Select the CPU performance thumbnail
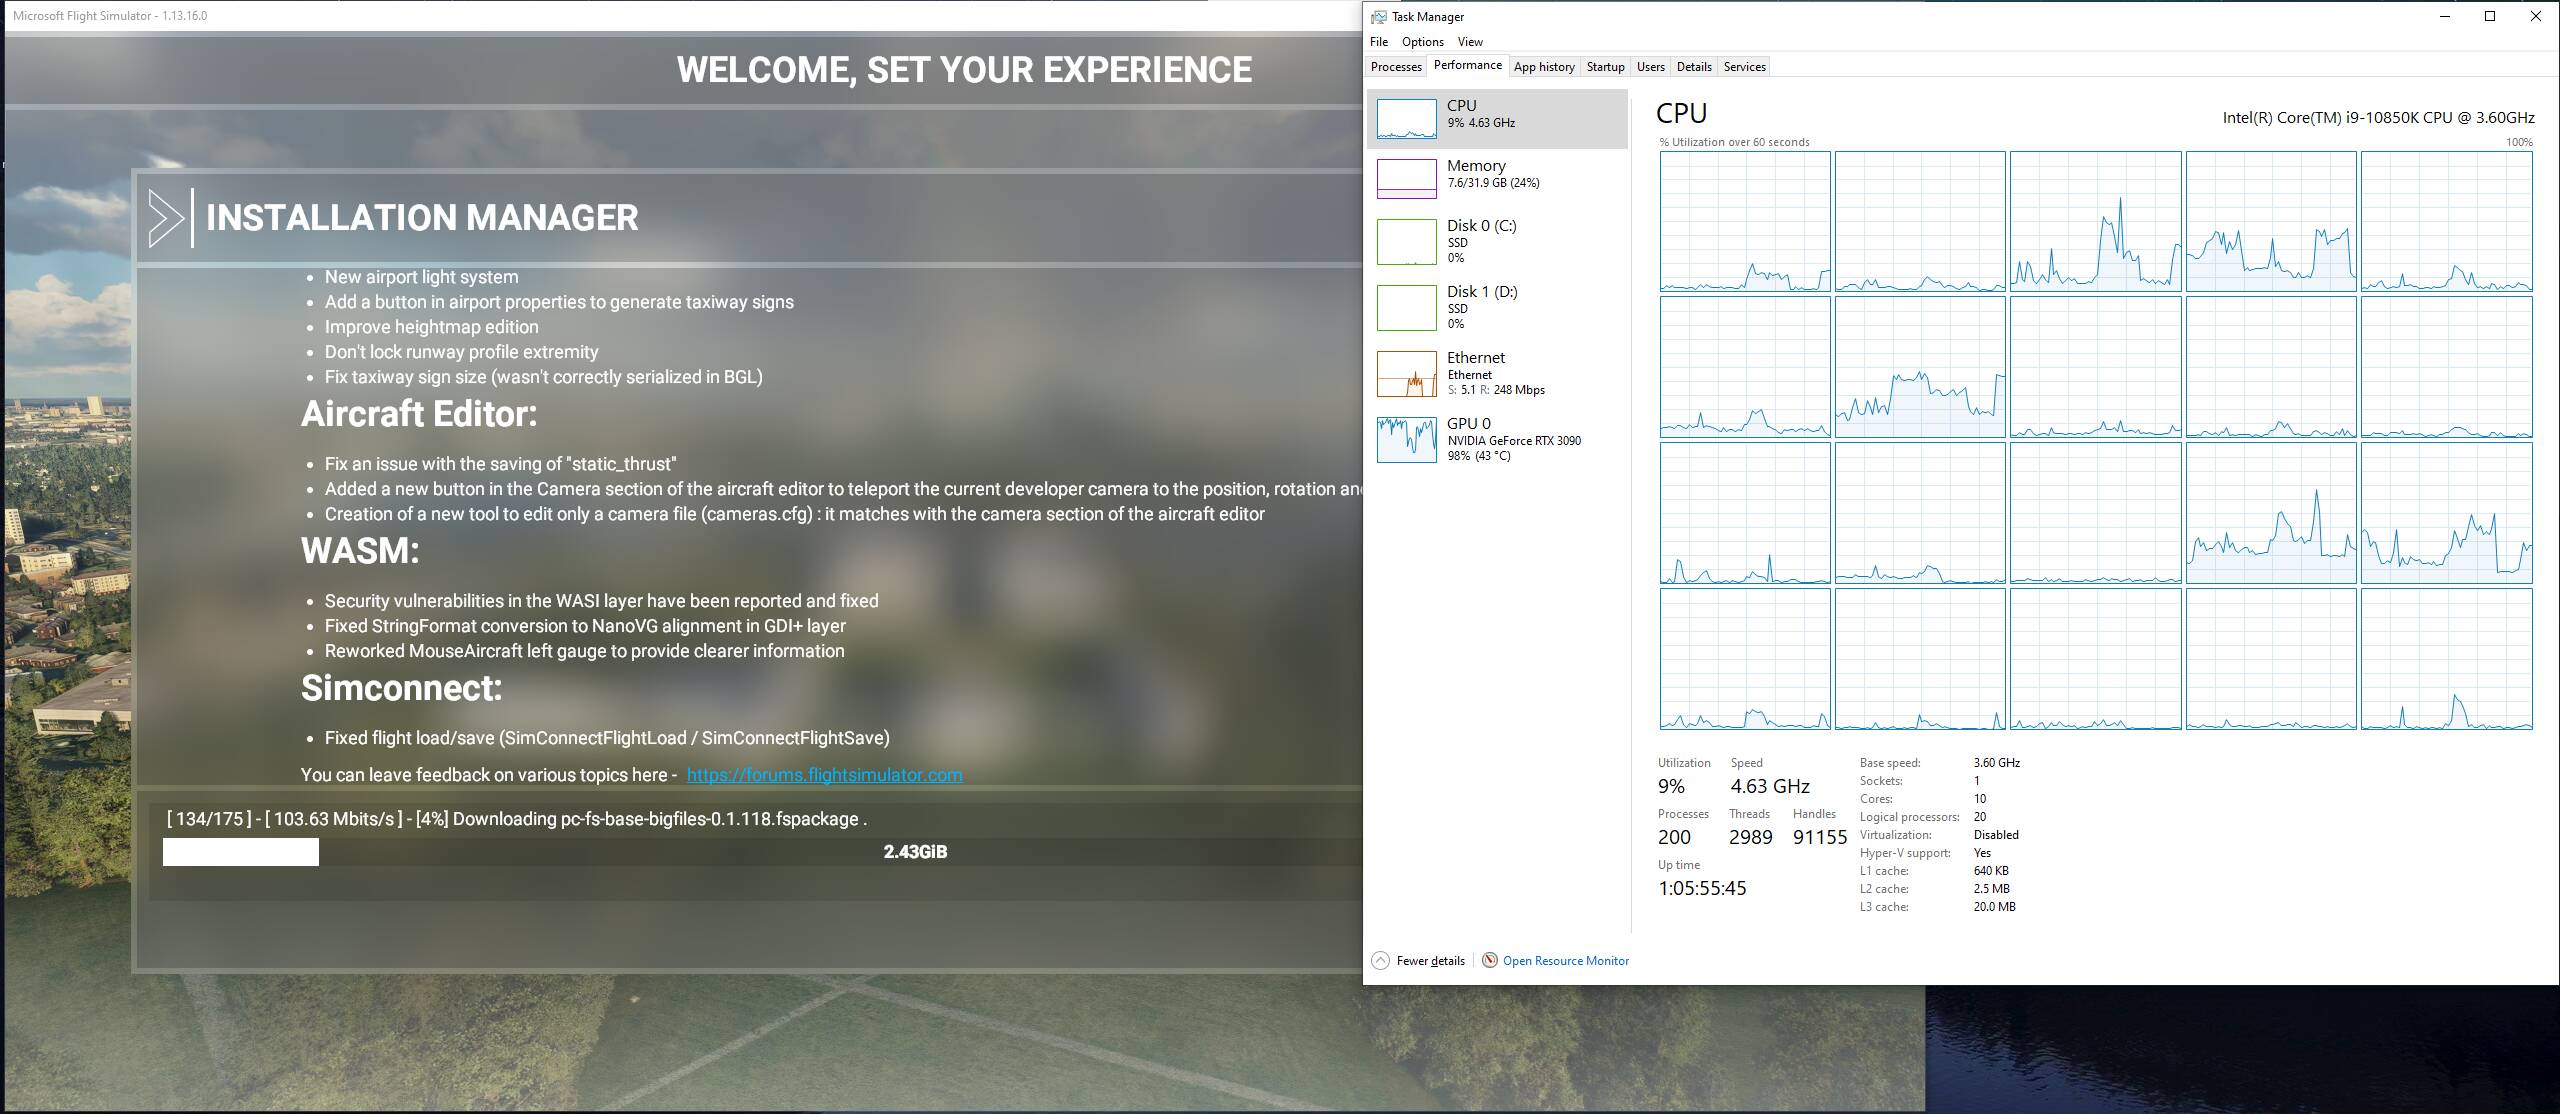 pos(1406,119)
